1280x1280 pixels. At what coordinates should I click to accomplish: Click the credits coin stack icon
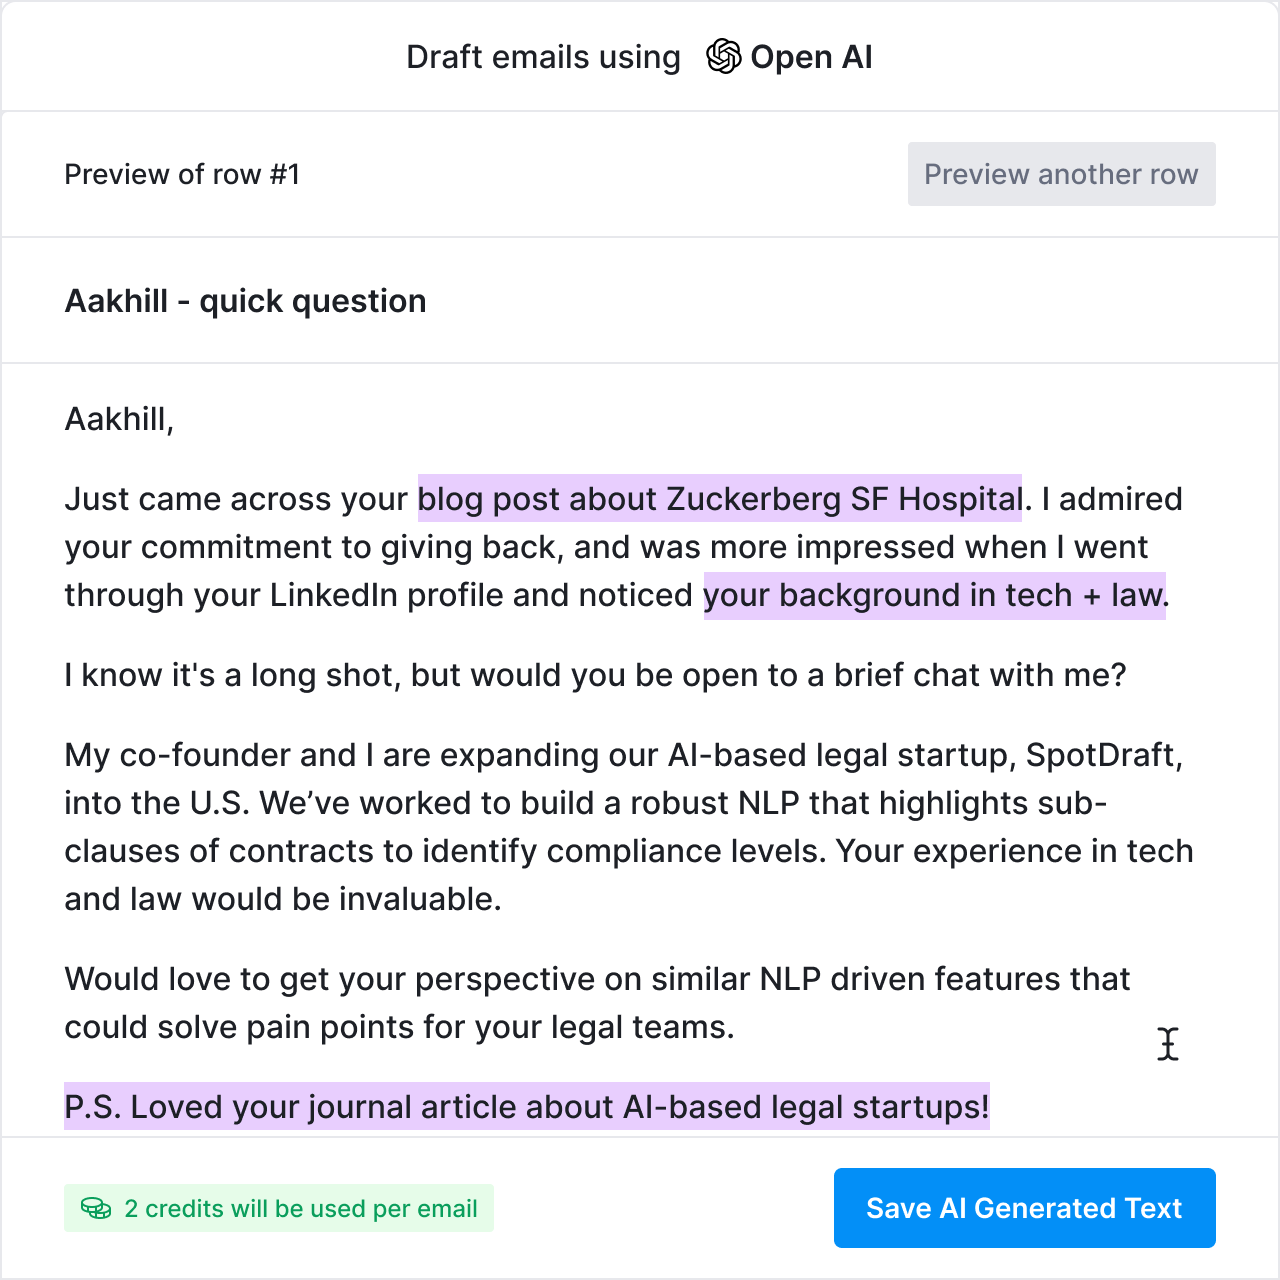(96, 1208)
